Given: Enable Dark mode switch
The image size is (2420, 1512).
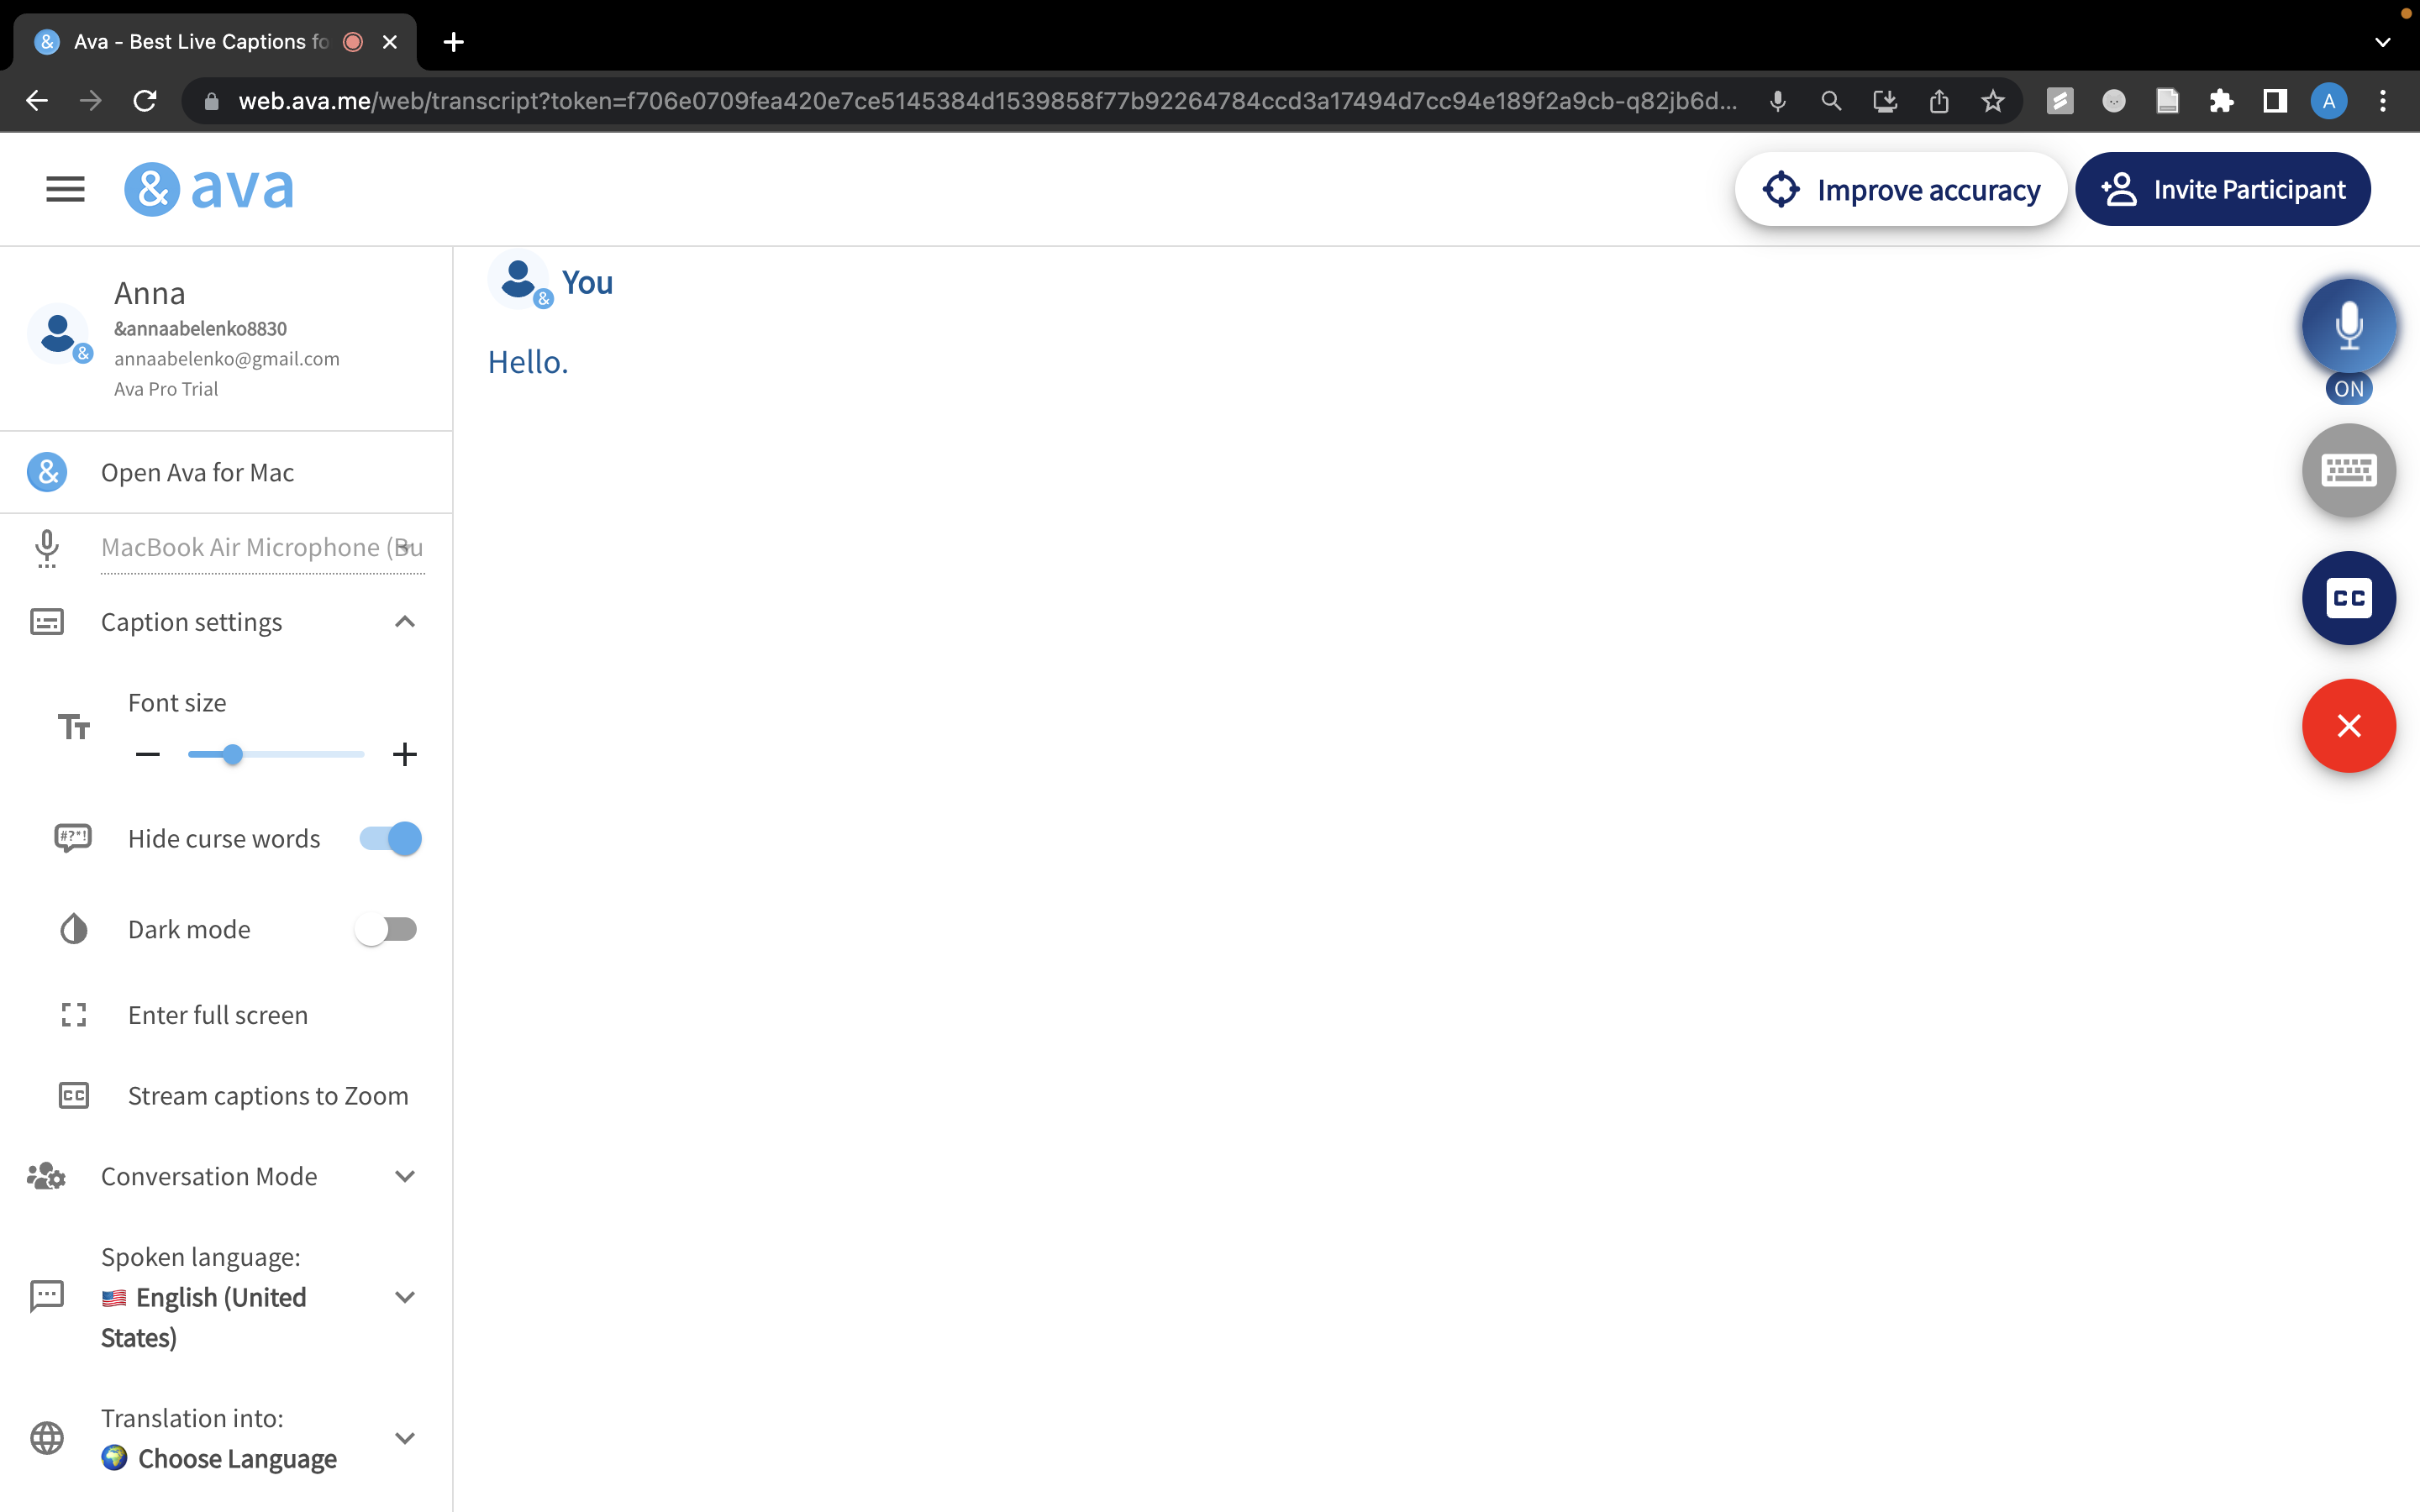Looking at the screenshot, I should [x=387, y=929].
